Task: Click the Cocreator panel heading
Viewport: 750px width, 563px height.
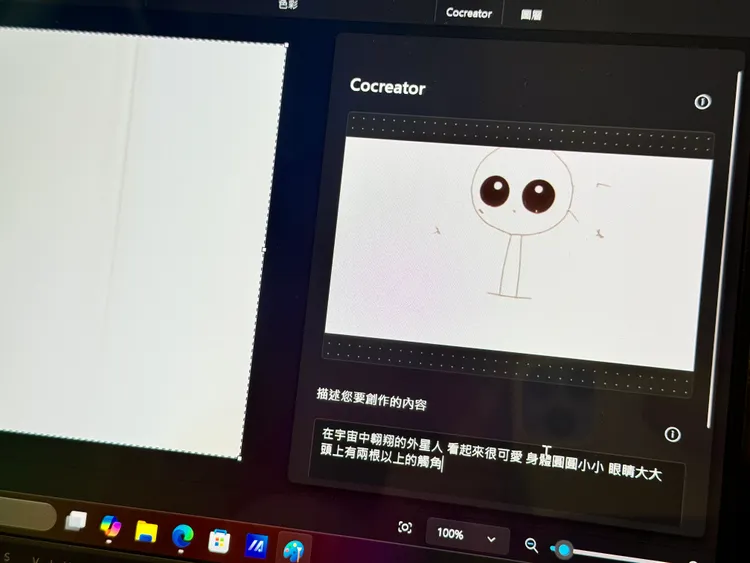Action: (x=387, y=87)
